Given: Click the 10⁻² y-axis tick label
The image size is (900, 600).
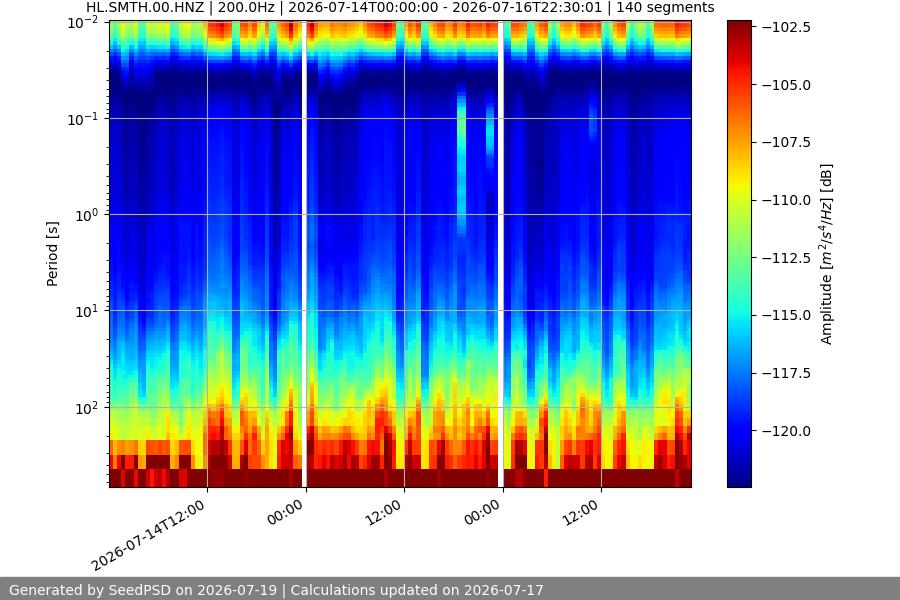Looking at the screenshot, I should (x=83, y=23).
